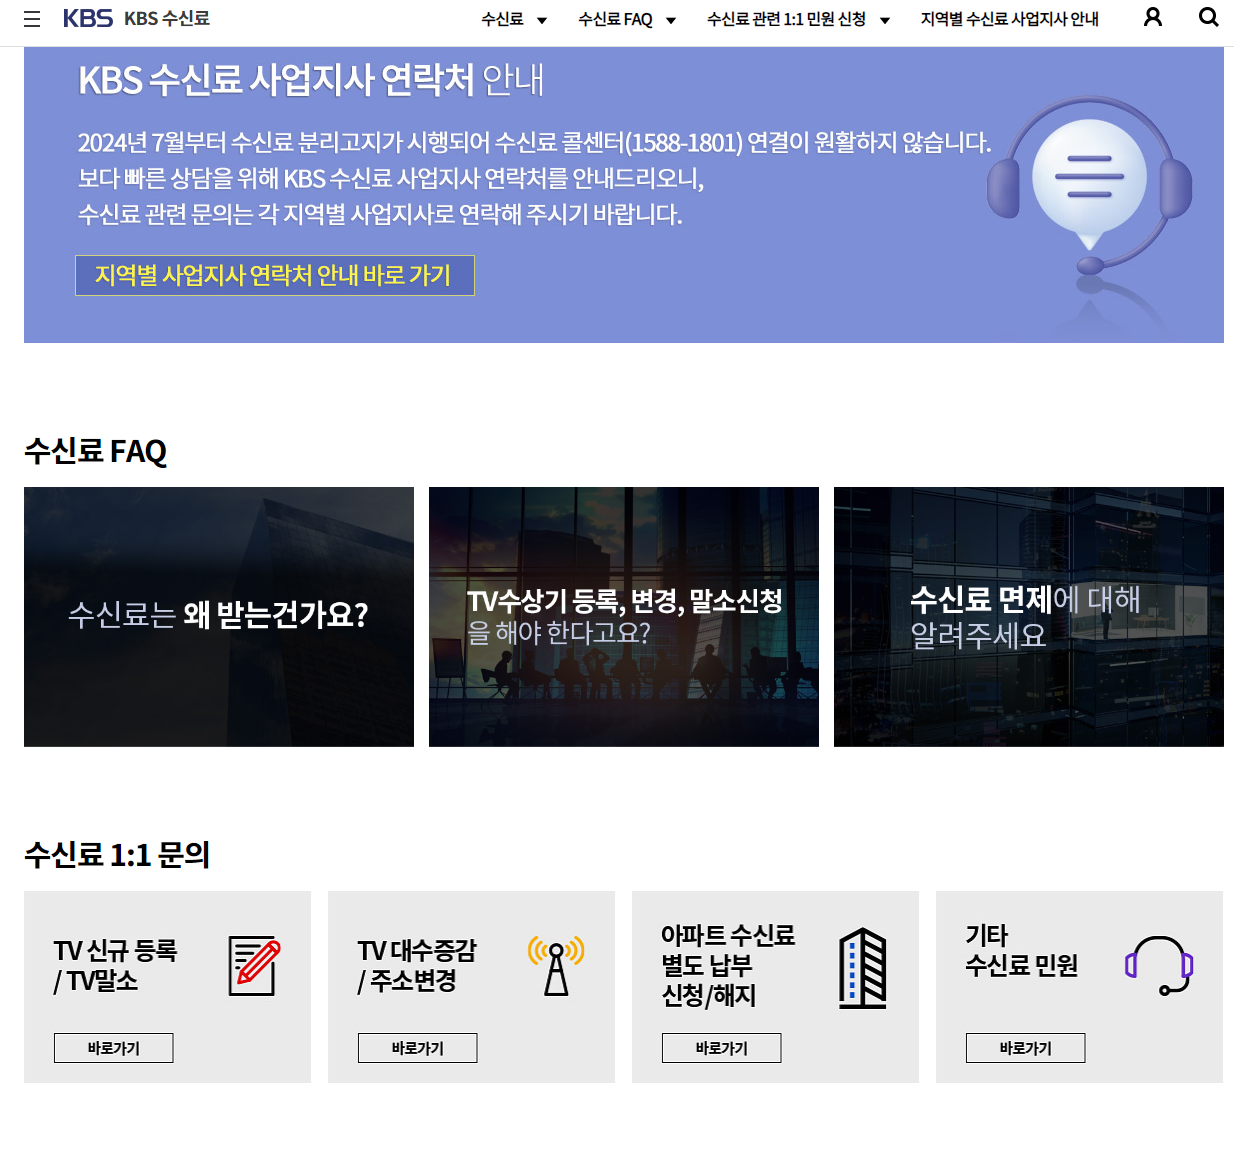Click the 기타 수신료 민원 title
This screenshot has height=1161, width=1234.
click(1022, 950)
